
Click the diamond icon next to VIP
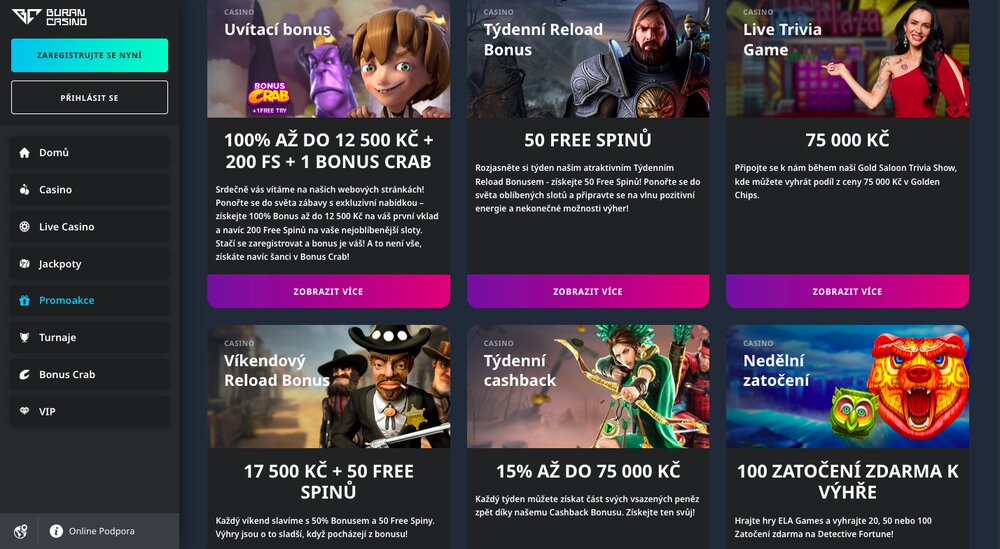pos(24,411)
